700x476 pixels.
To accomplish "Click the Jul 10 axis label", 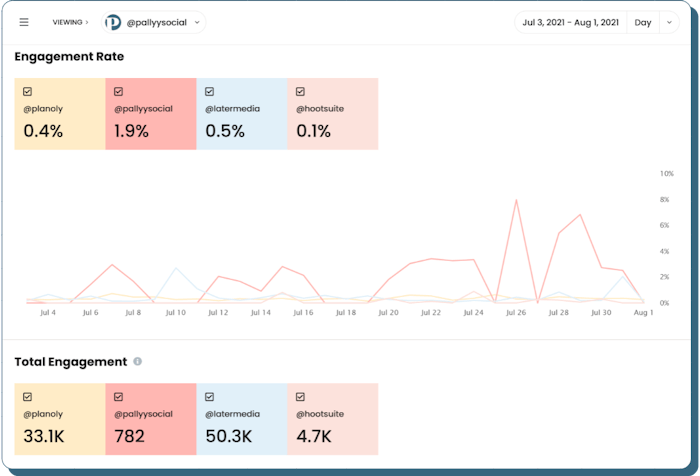I will (x=175, y=313).
